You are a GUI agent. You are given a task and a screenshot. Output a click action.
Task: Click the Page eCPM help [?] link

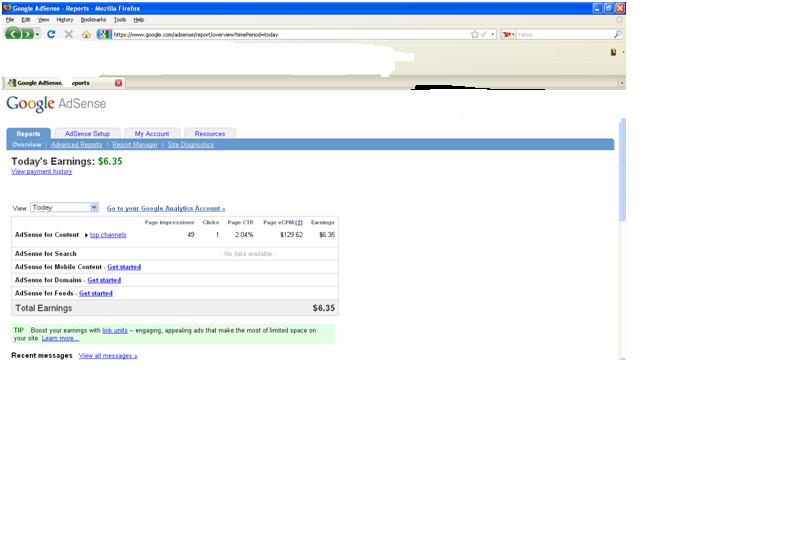[x=298, y=223]
